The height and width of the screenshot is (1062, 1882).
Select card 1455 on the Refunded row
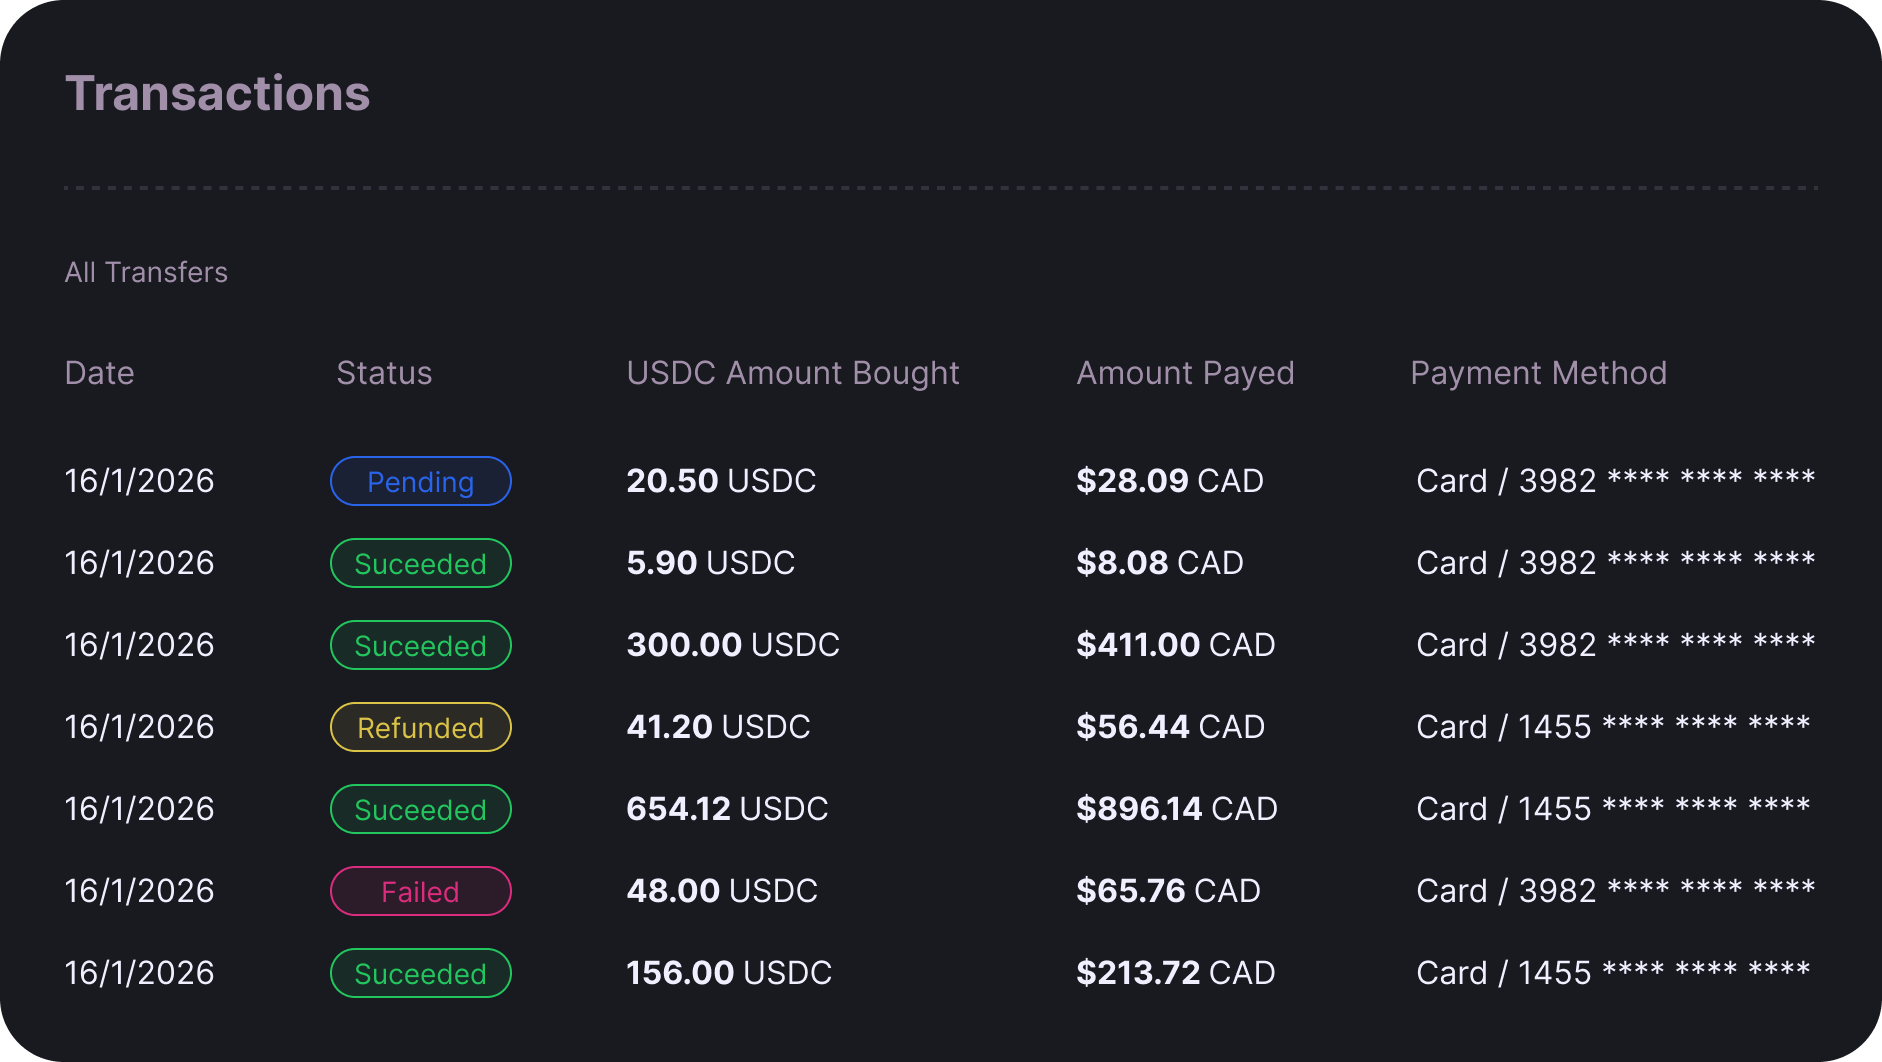point(1613,727)
